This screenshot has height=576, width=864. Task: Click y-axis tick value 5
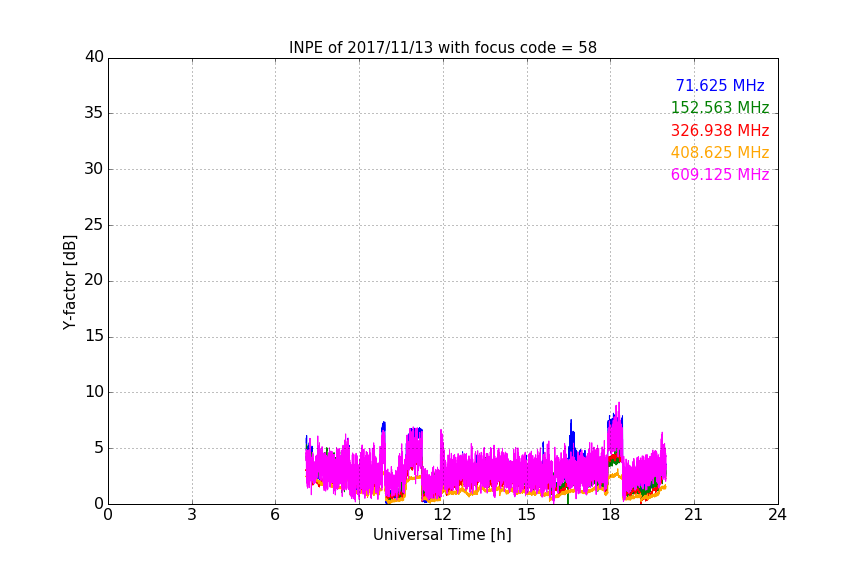pyautogui.click(x=99, y=448)
